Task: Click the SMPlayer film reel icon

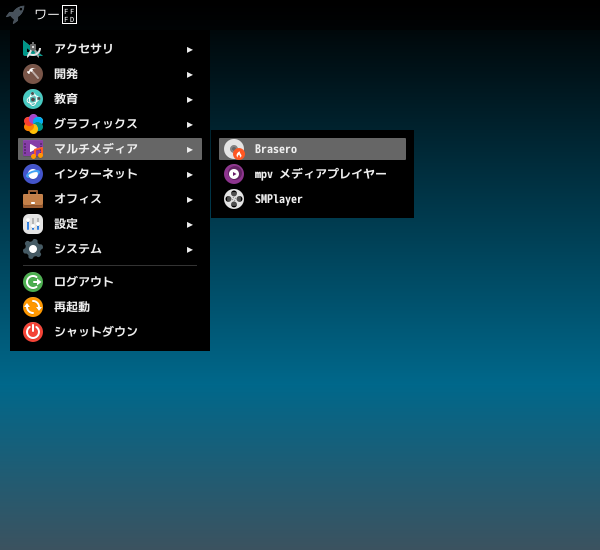Action: (234, 199)
